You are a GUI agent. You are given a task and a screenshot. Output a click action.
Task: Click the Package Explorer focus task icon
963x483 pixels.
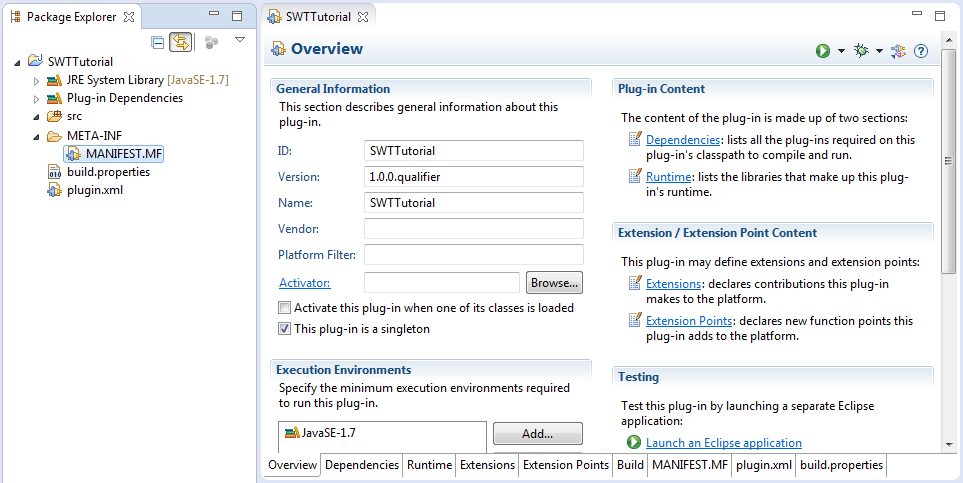click(211, 42)
